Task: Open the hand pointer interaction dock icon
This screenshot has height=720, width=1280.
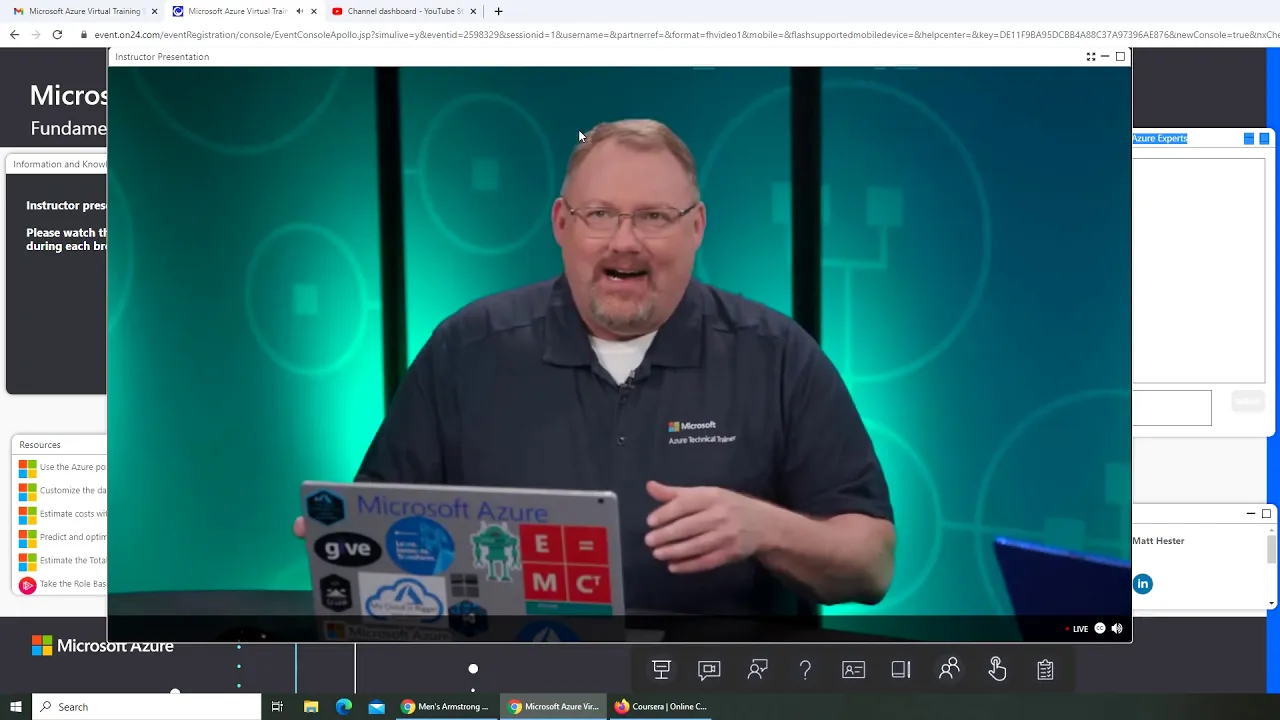Action: tap(997, 669)
